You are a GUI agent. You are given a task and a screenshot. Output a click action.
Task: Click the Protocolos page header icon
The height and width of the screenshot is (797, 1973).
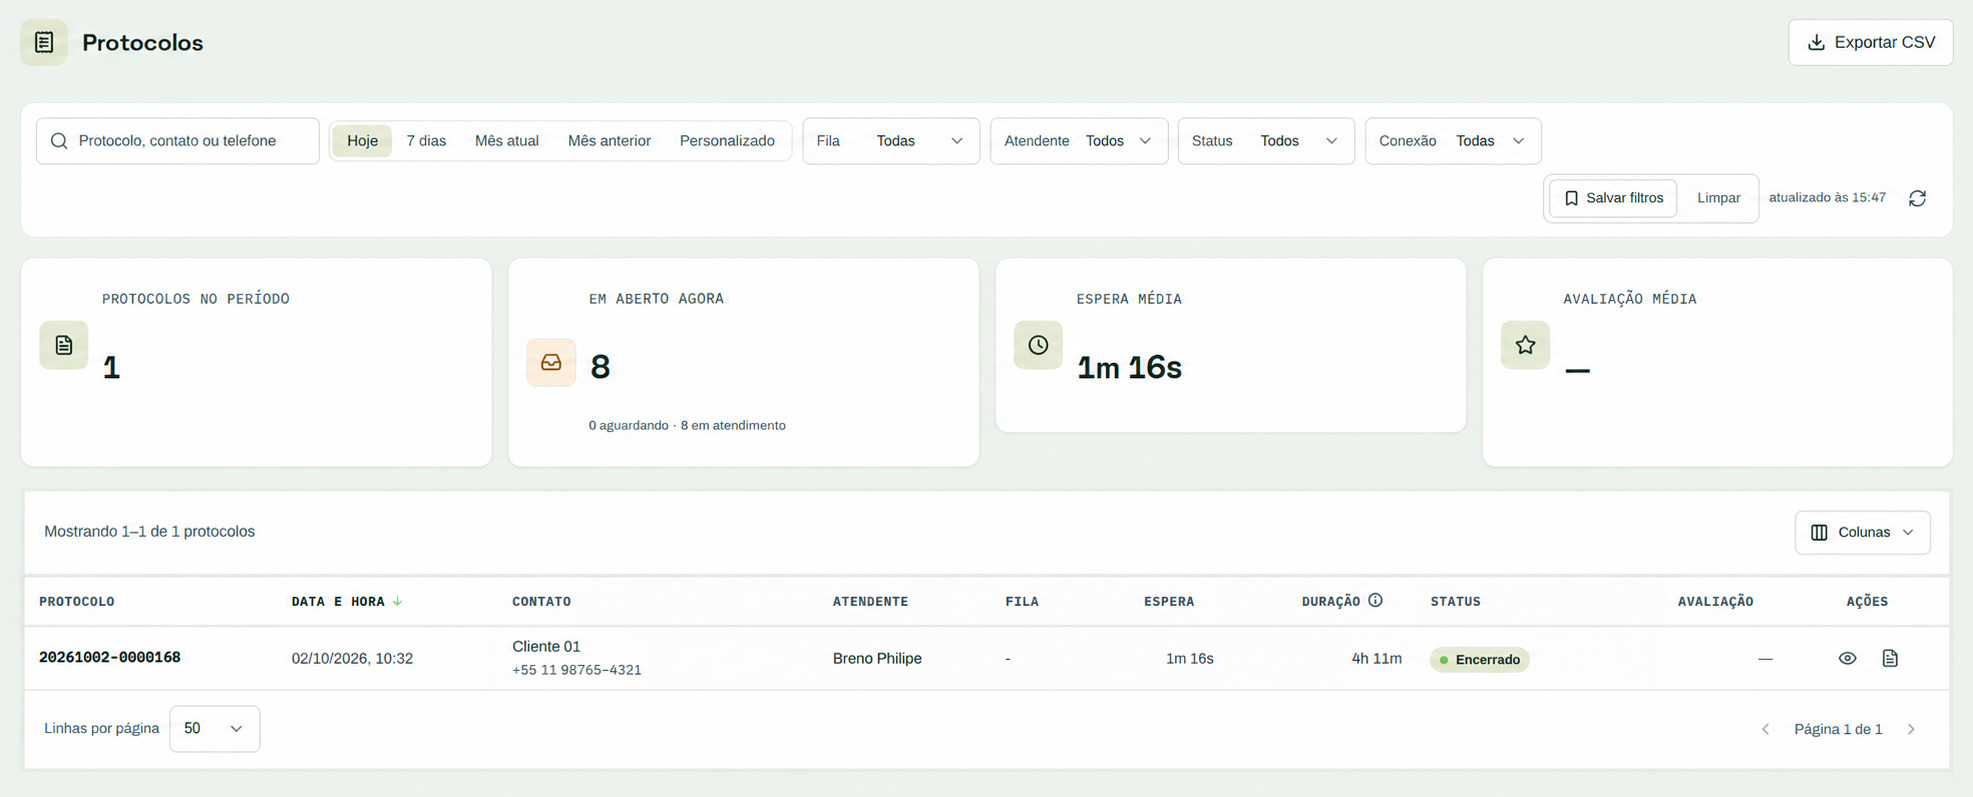pyautogui.click(x=44, y=42)
